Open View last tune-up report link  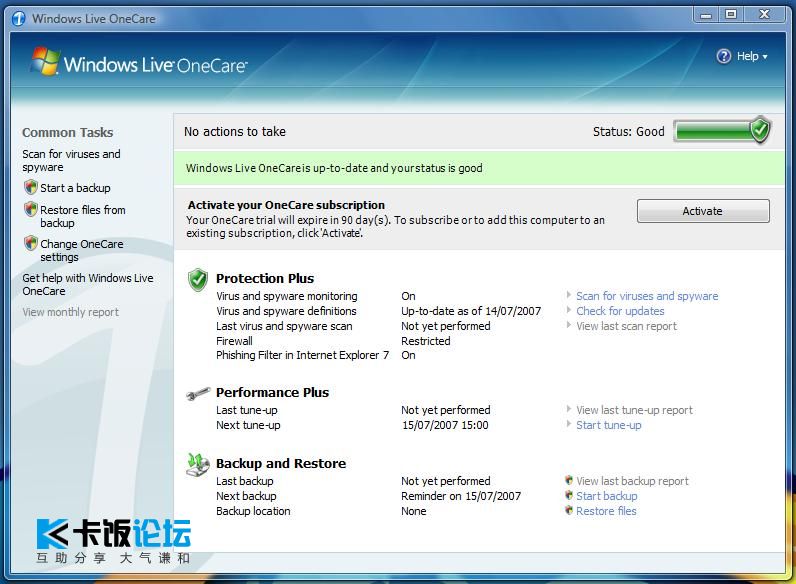[x=634, y=410]
